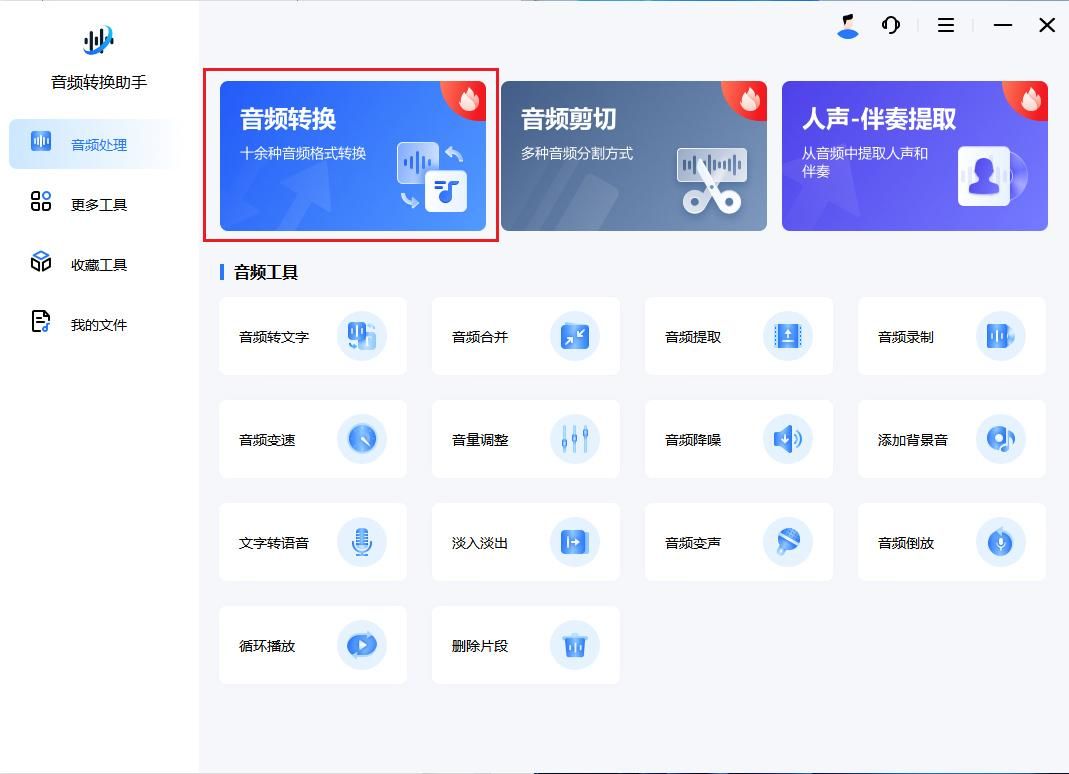Click the portrait icon on 人声-伴奏提取 card
1069x774 pixels.
(x=991, y=177)
